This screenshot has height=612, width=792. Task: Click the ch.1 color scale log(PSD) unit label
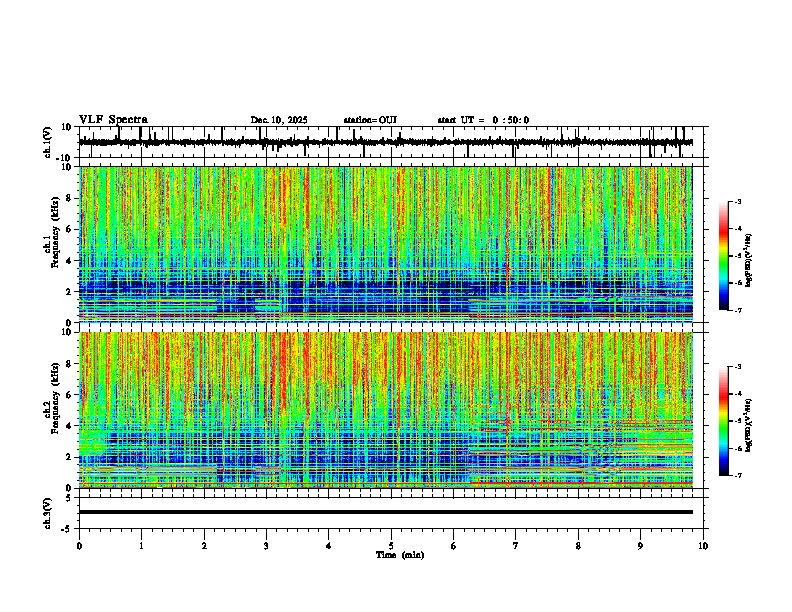tap(750, 260)
